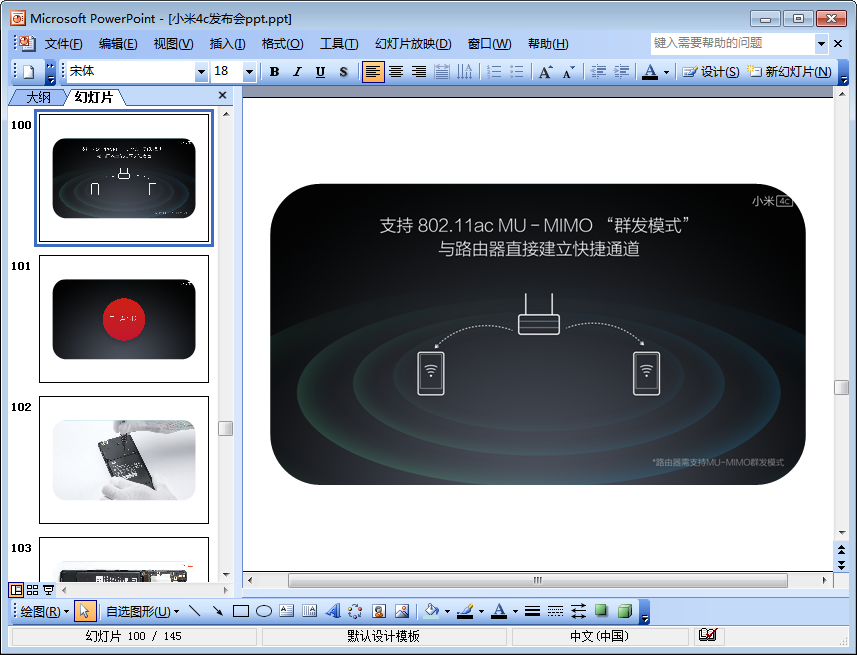Open the font size dropdown

coord(249,72)
